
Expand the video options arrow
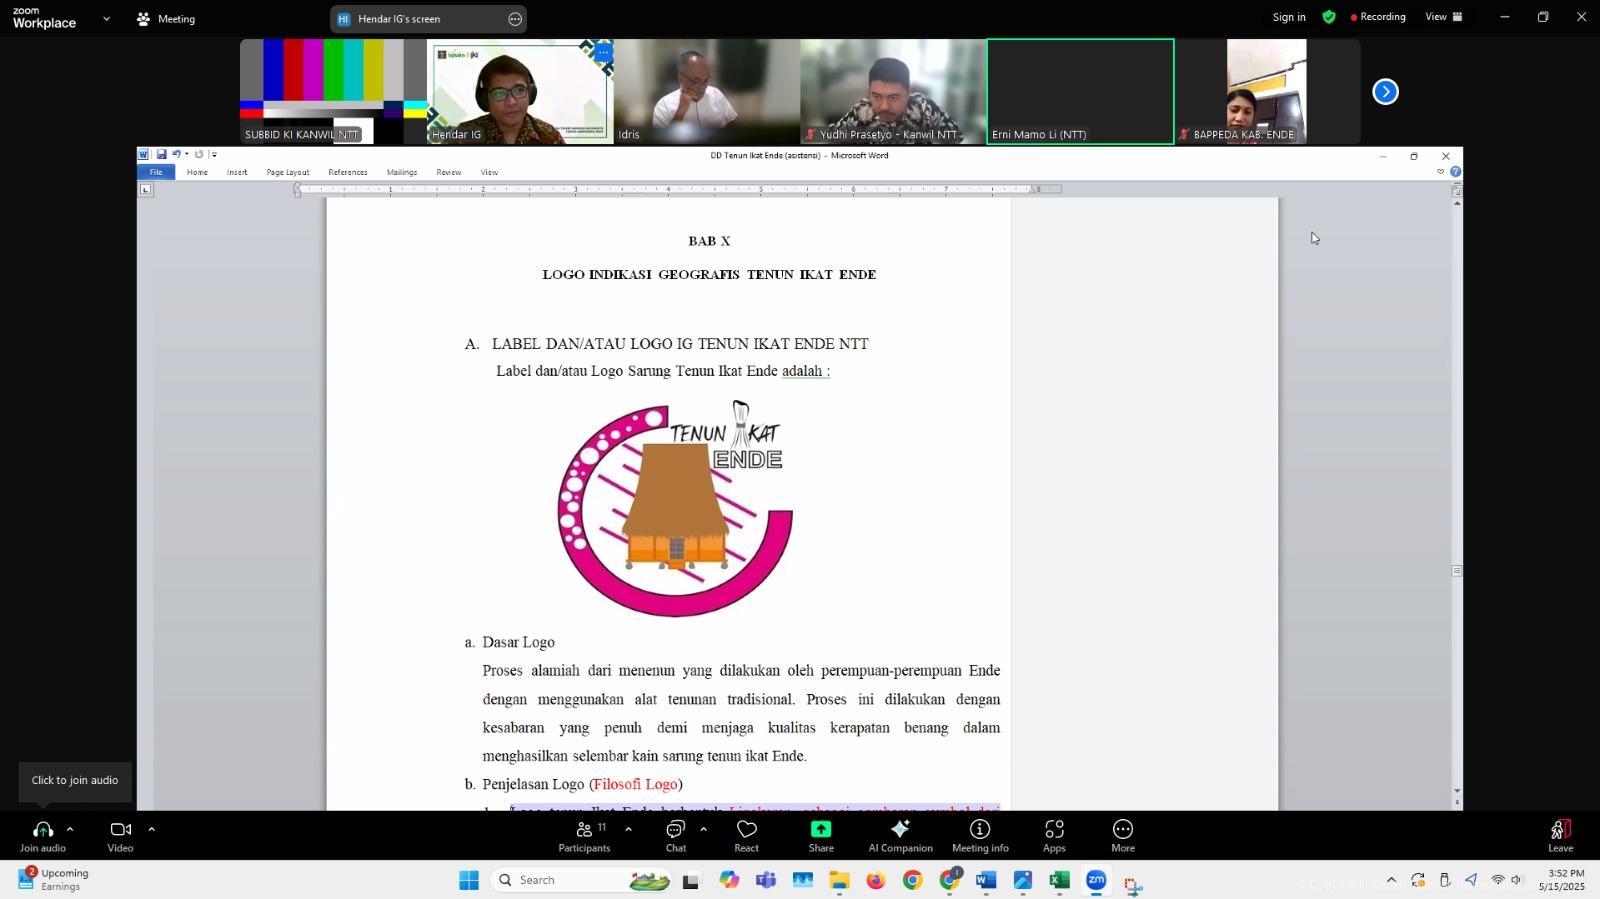click(151, 829)
